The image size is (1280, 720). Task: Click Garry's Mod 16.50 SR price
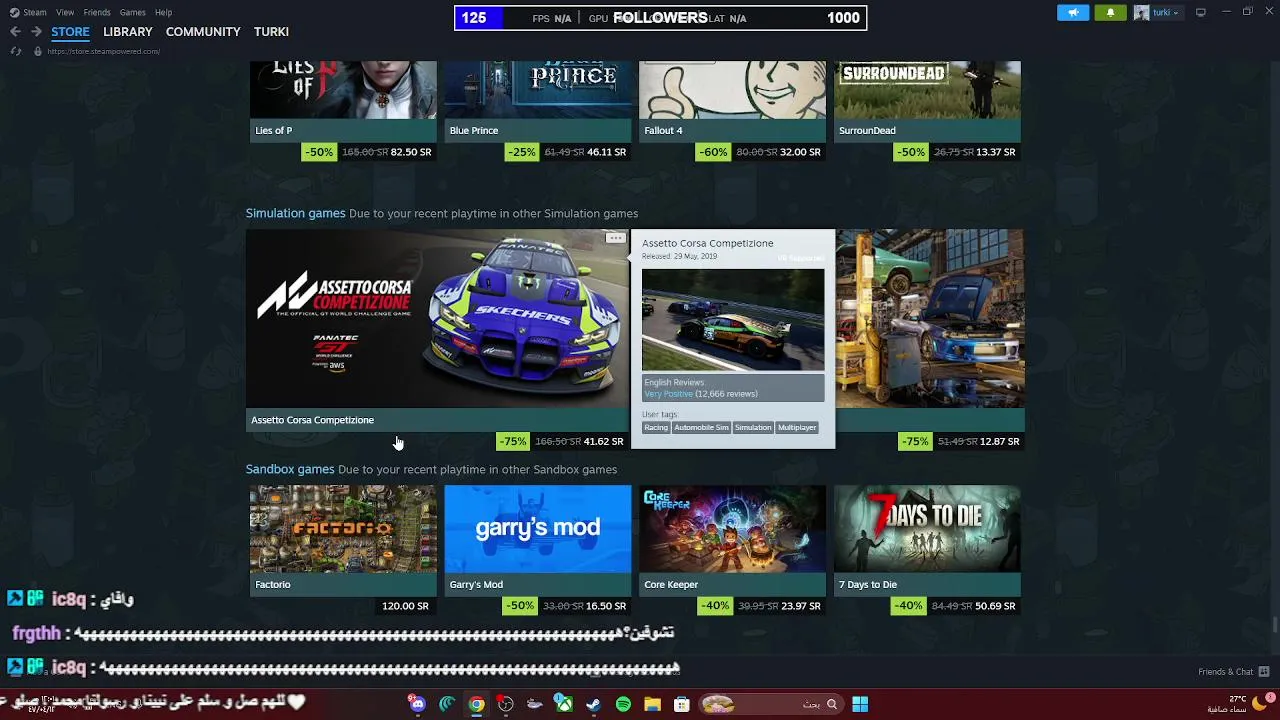pyautogui.click(x=605, y=606)
